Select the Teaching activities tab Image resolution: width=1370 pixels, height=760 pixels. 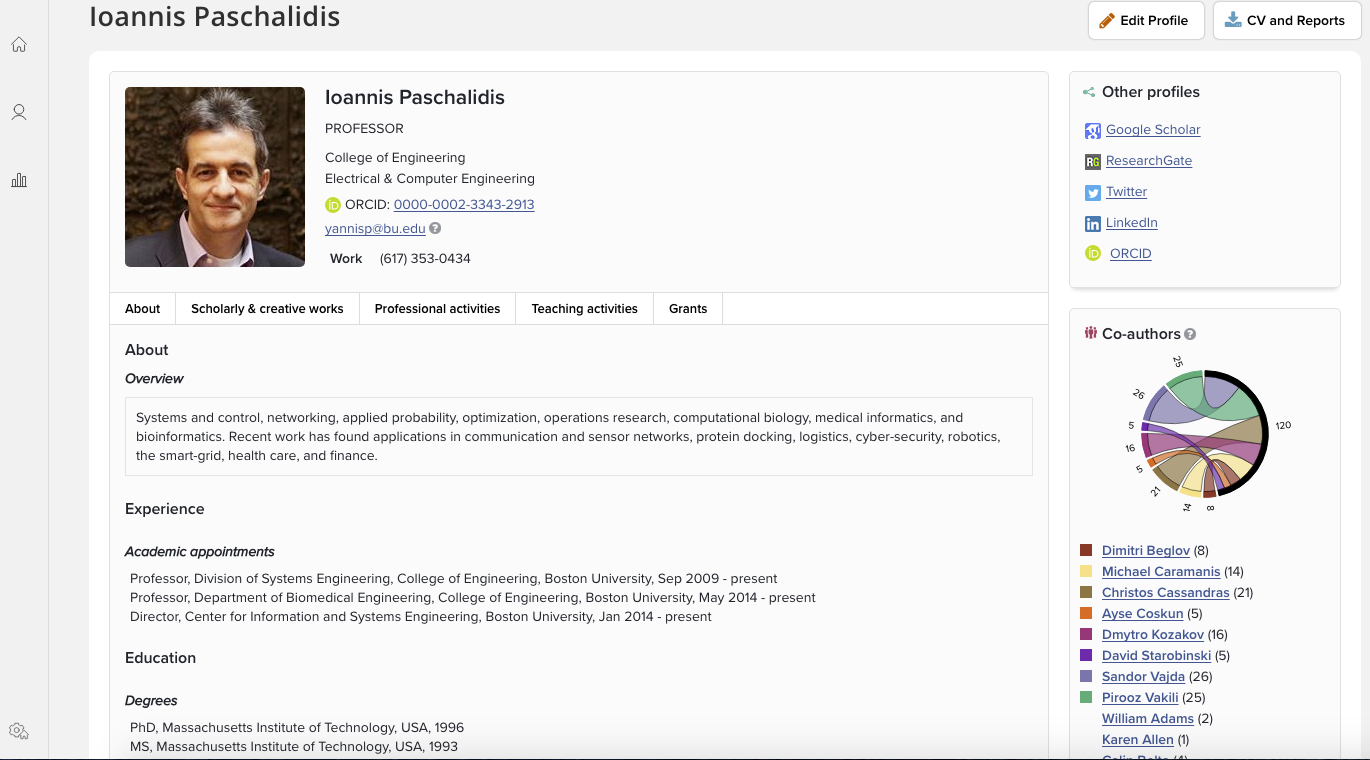pyautogui.click(x=584, y=309)
